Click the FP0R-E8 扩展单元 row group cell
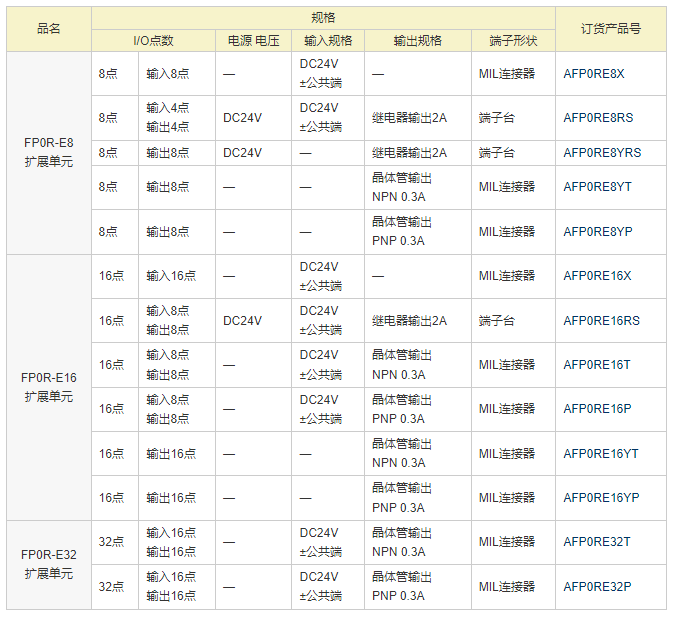 click(x=48, y=152)
